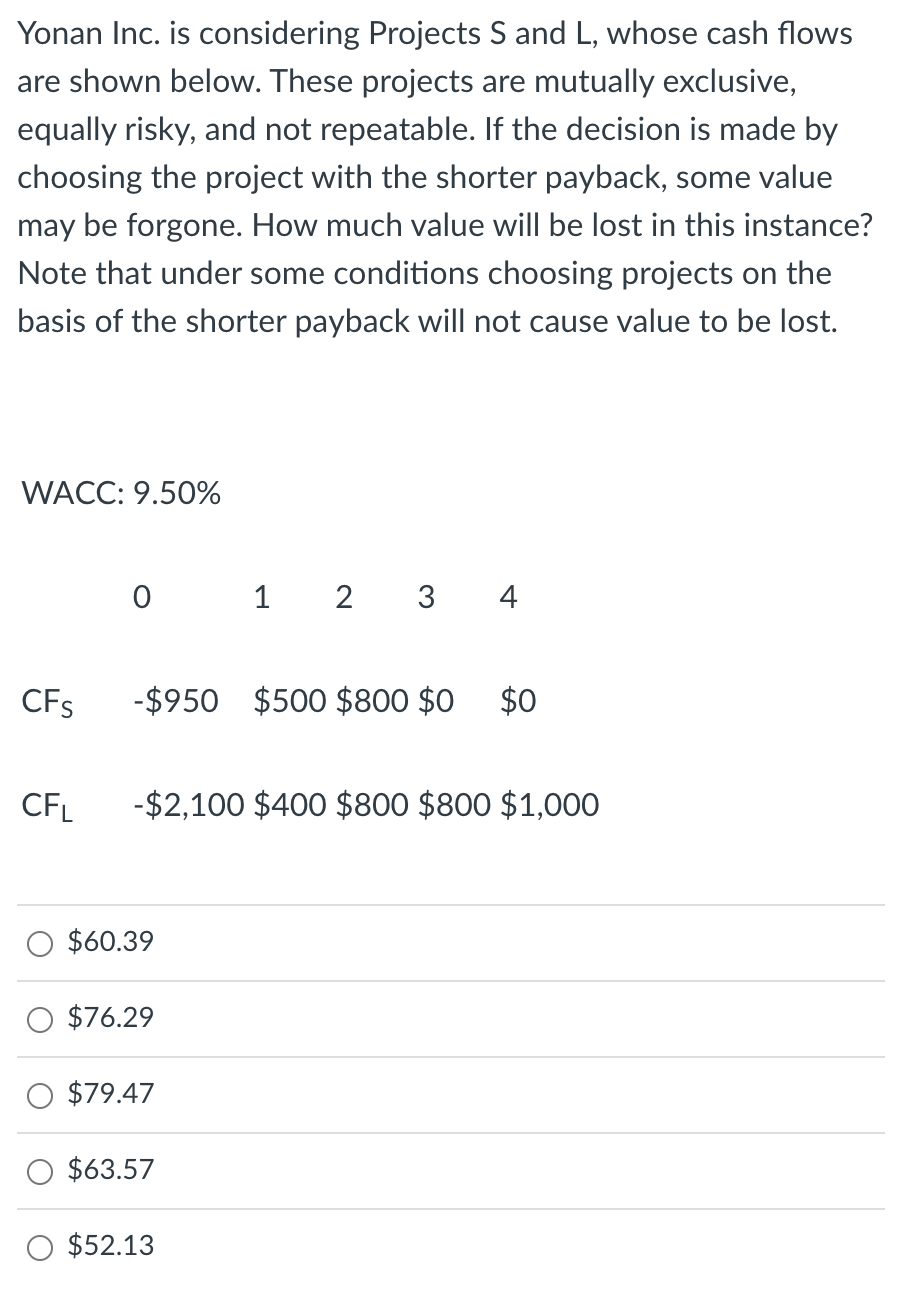Click the -$2,100 initial cash flow
The width and height of the screenshot is (901, 1292).
[x=188, y=804]
